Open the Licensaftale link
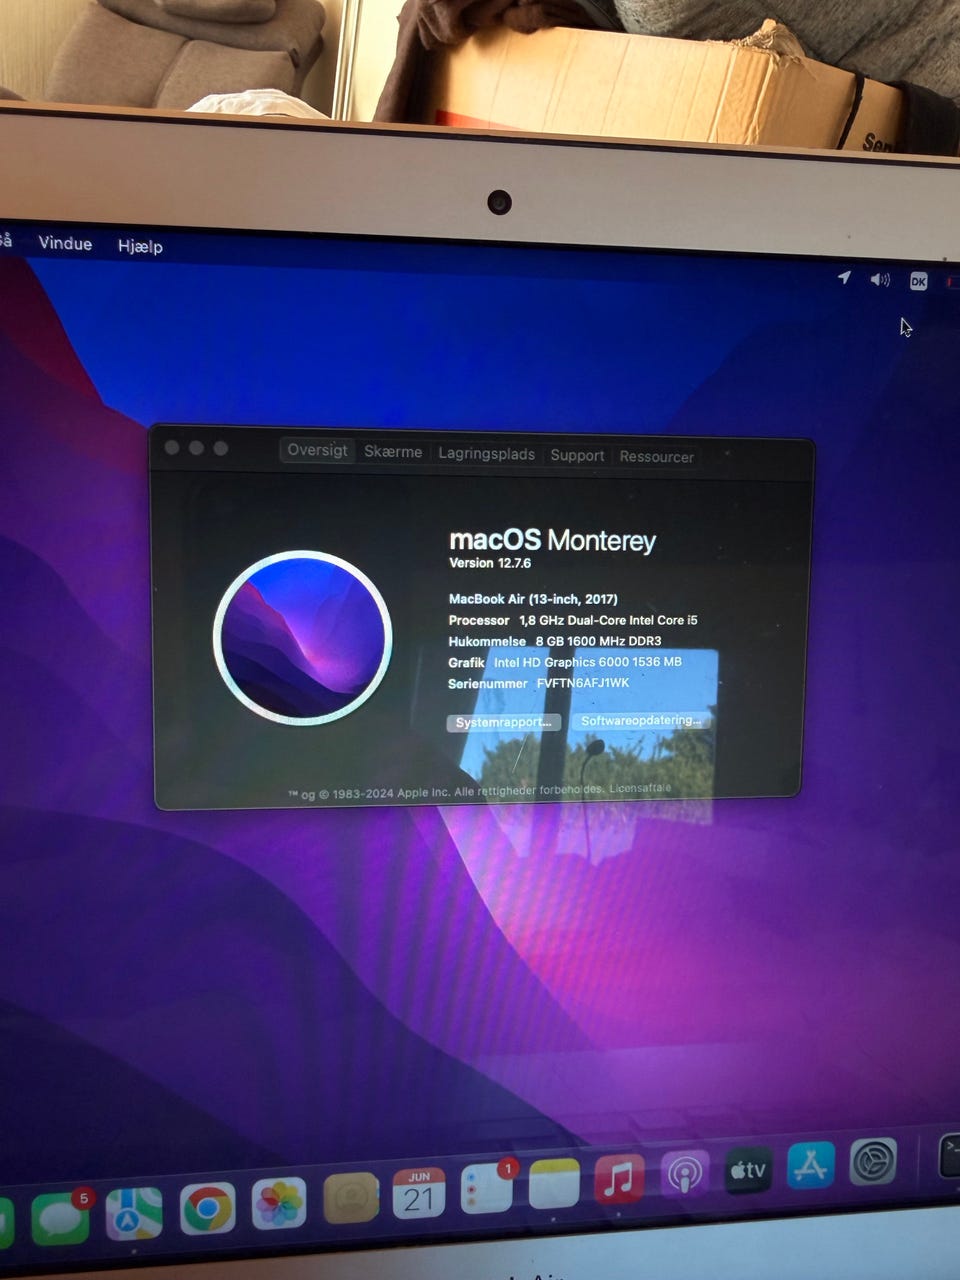The width and height of the screenshot is (960, 1280). 640,788
